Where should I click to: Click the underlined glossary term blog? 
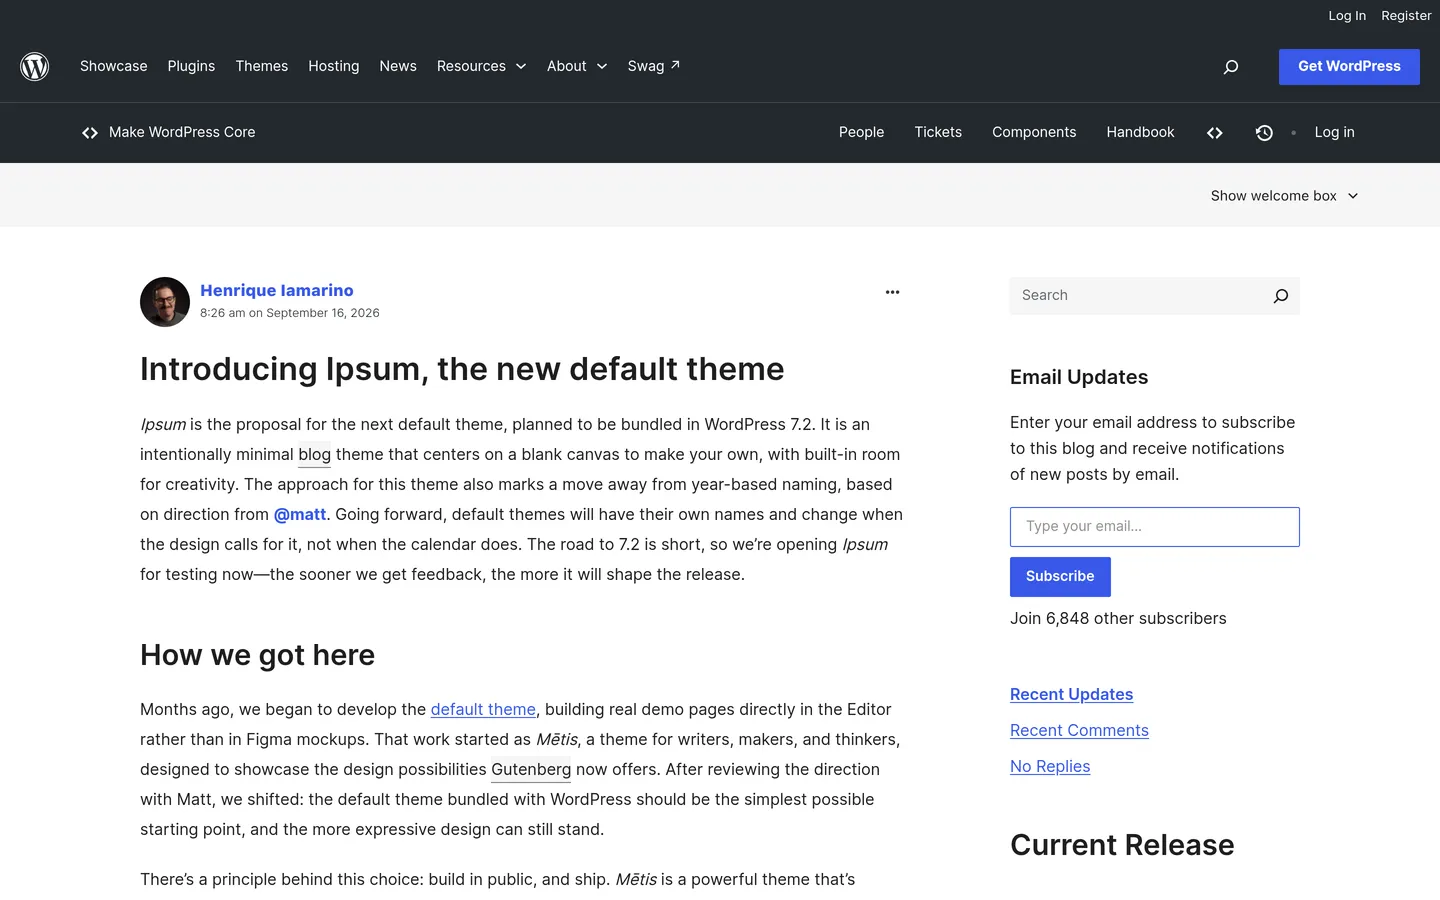tap(314, 455)
